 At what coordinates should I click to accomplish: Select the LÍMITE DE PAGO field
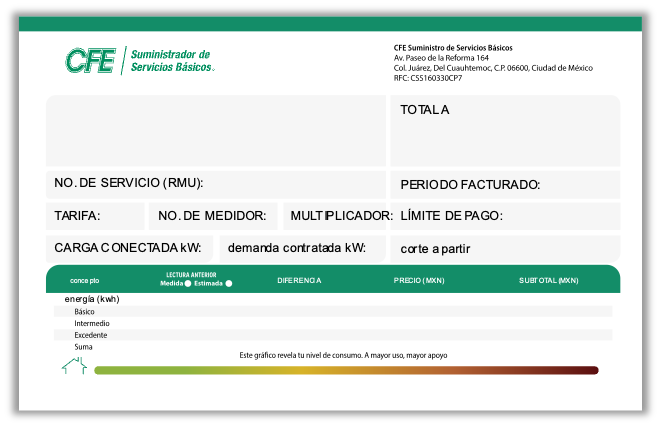click(x=504, y=216)
